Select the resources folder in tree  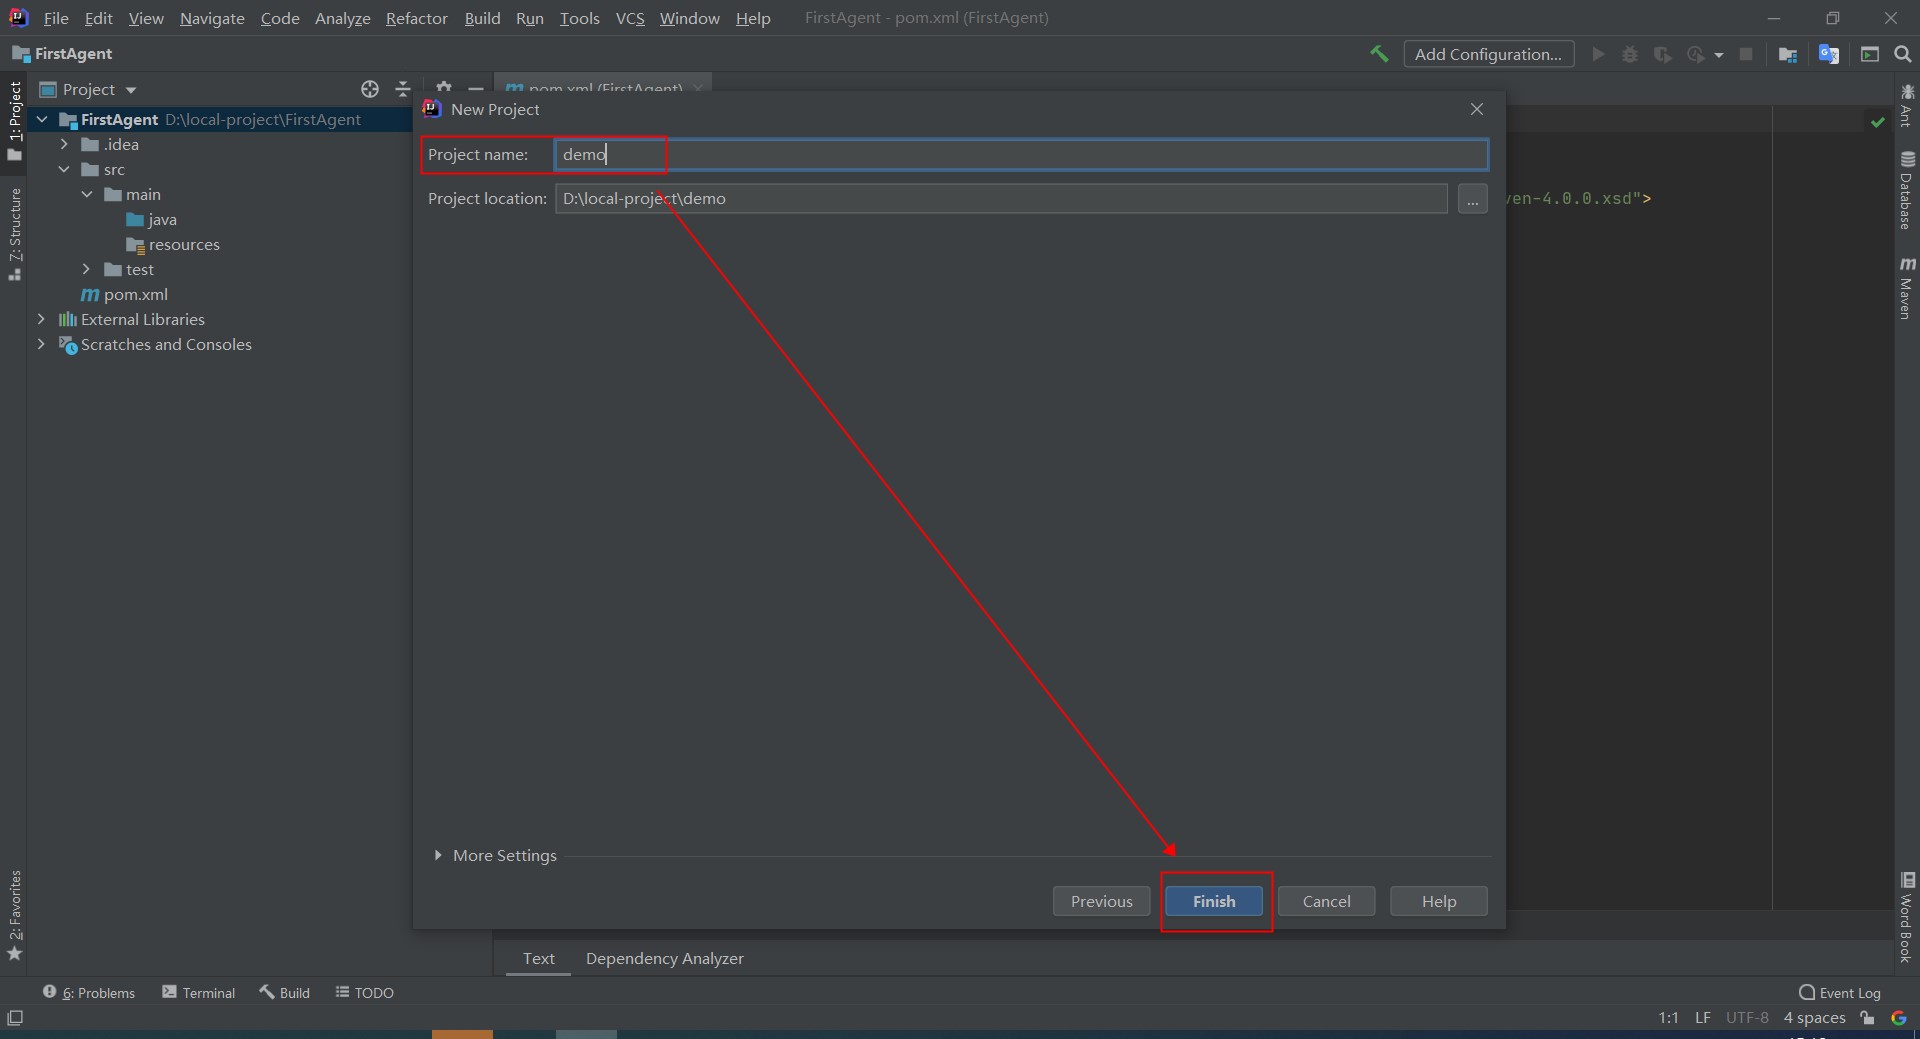[172, 245]
